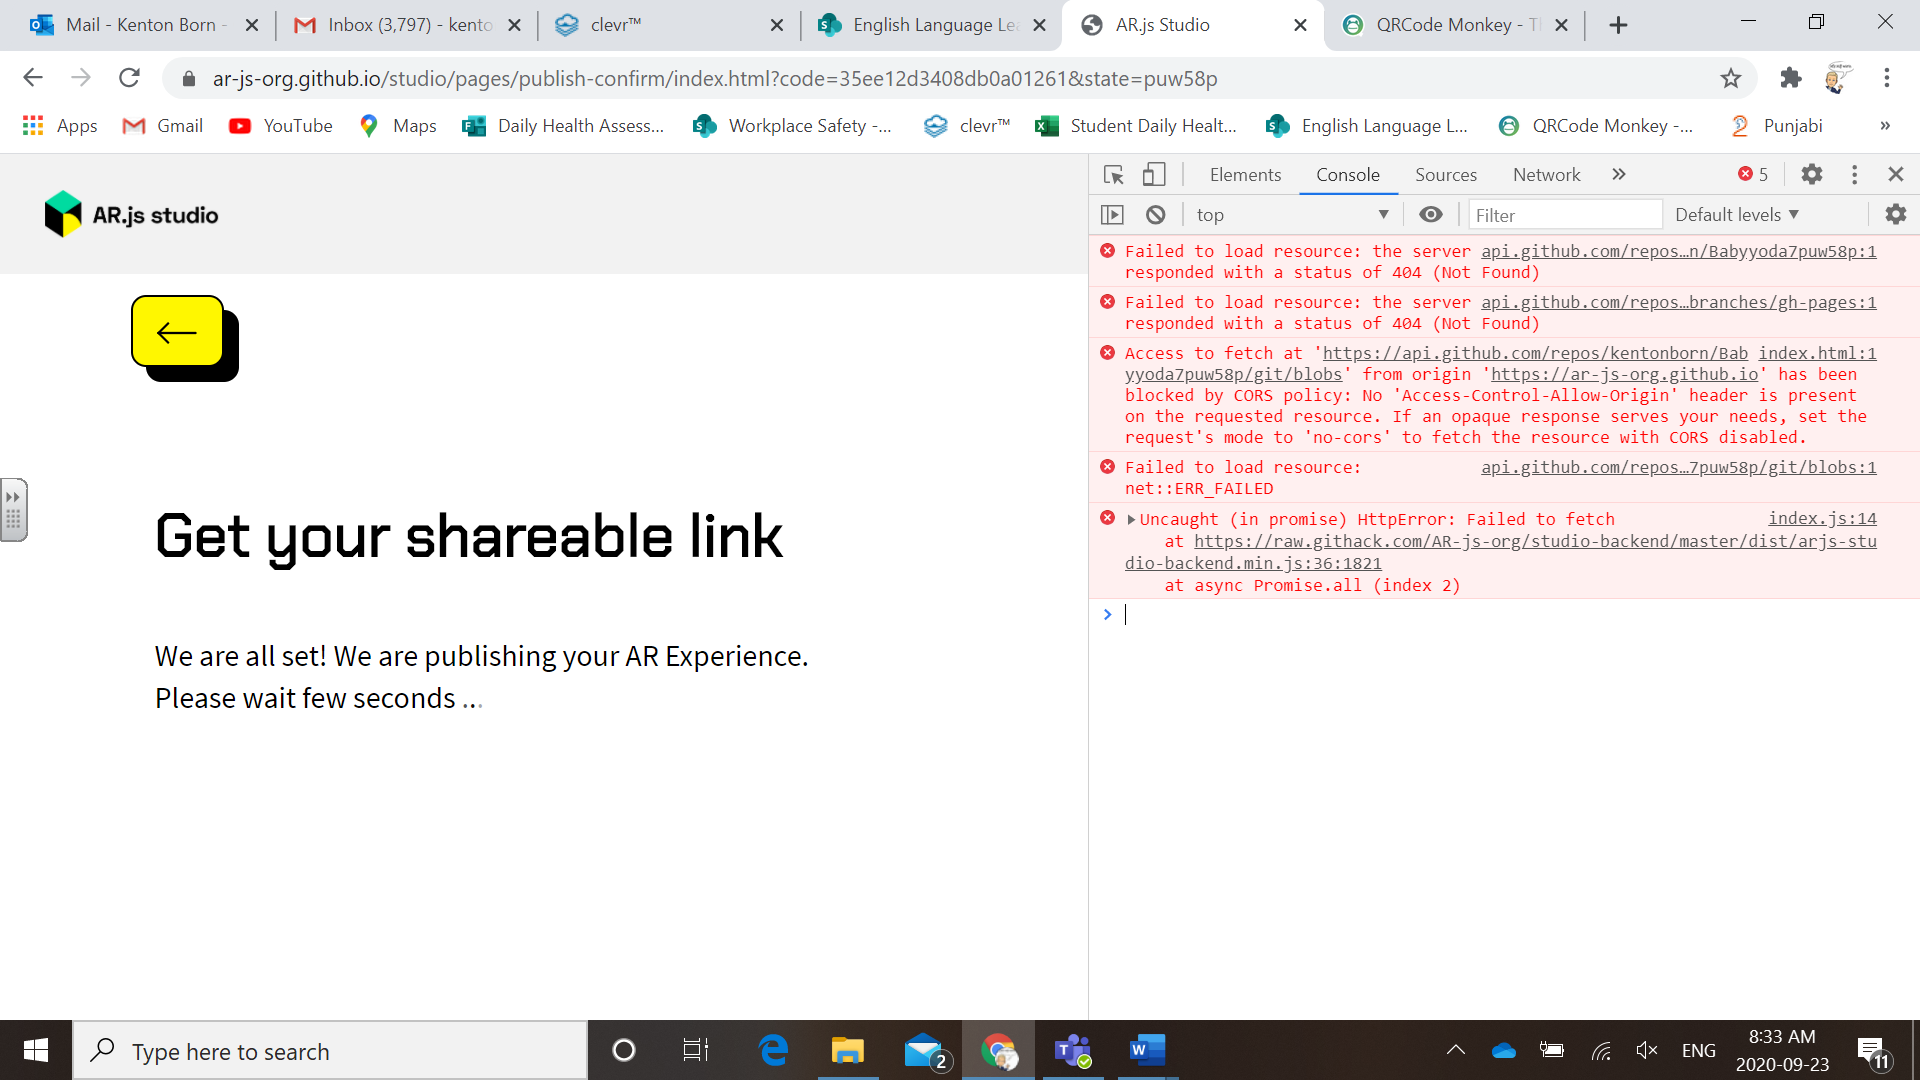Image resolution: width=1920 pixels, height=1080 pixels.
Task: Bookmark this page with the star icon
Action: coord(1731,77)
